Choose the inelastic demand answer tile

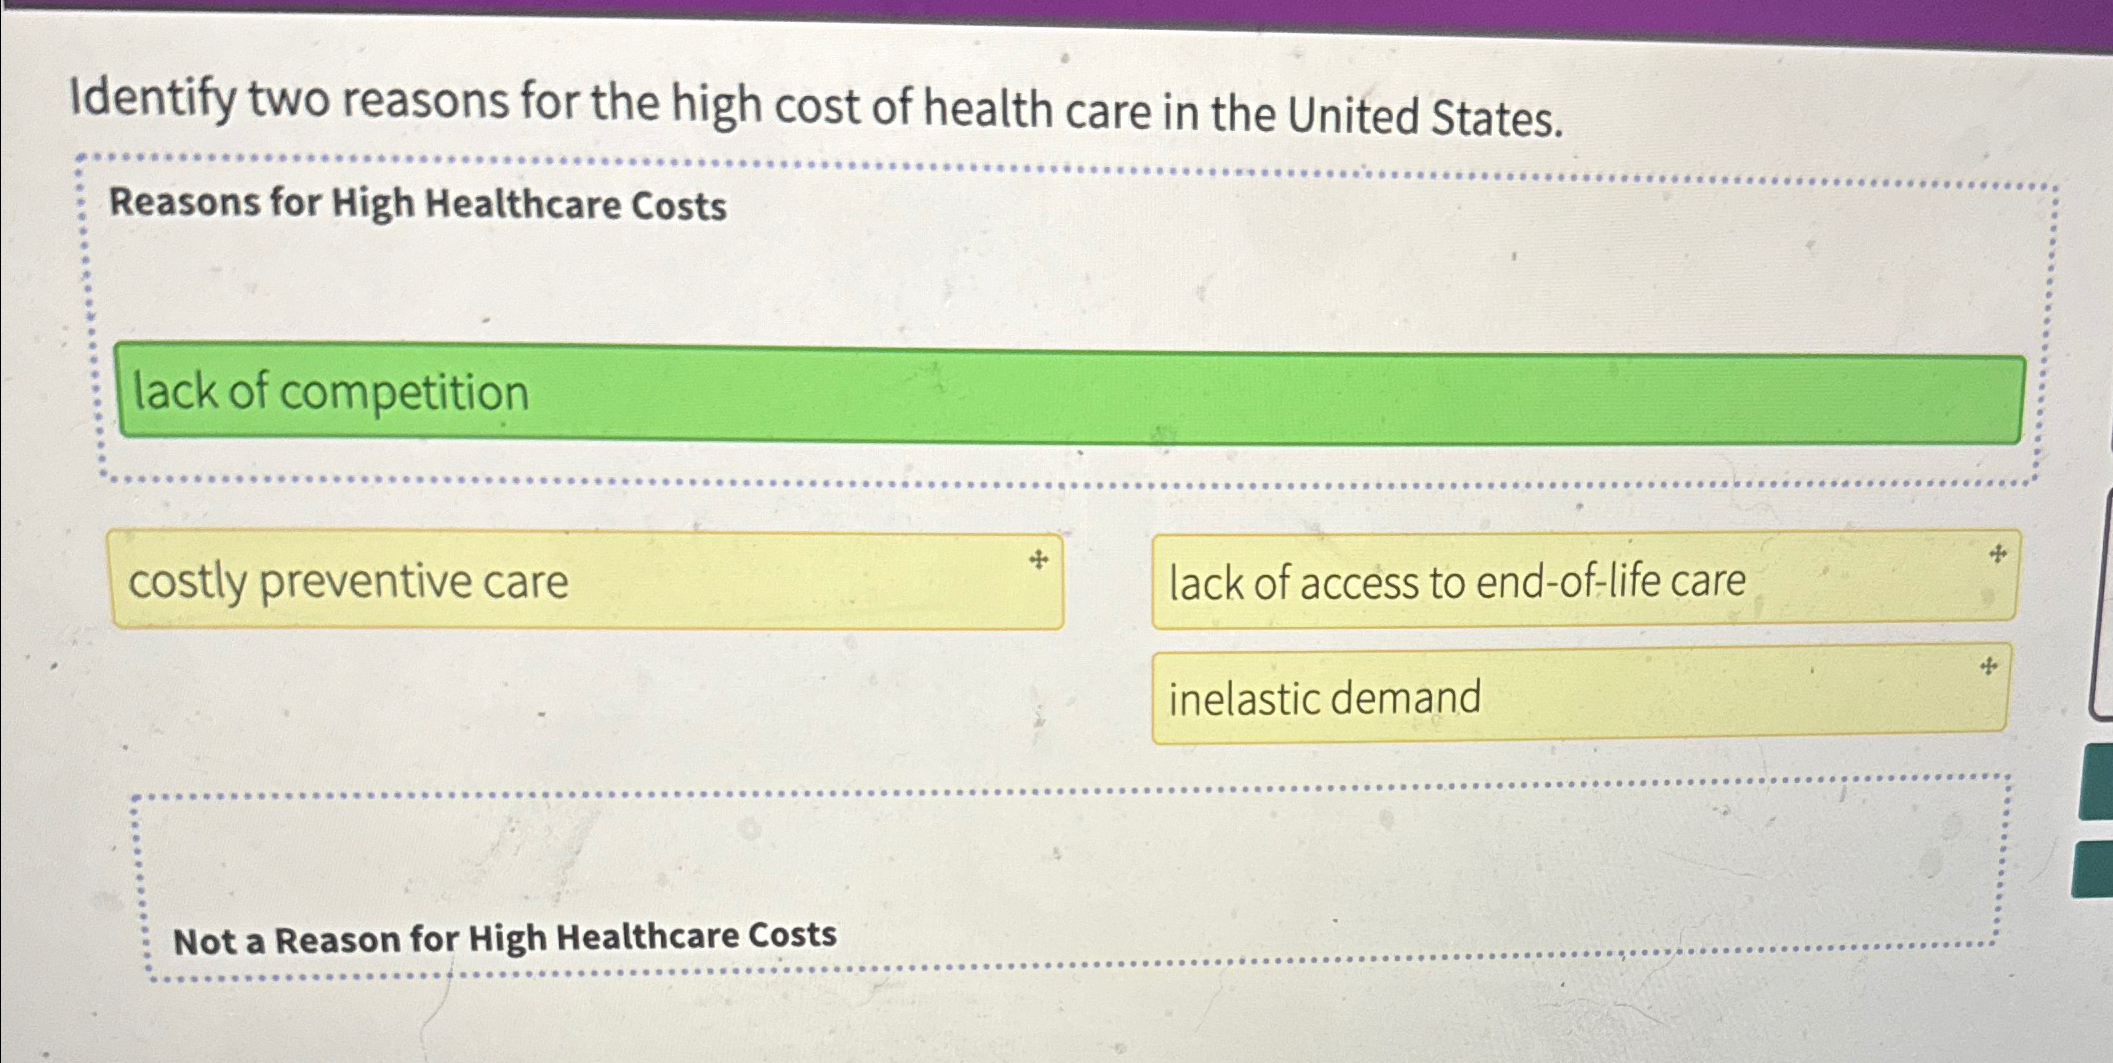click(1580, 695)
